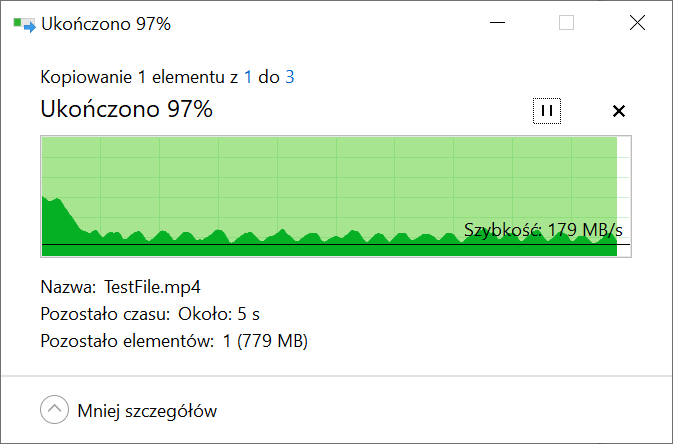Viewport: 673px width, 444px height.
Task: Open destination folder link "3"
Action: (x=290, y=77)
